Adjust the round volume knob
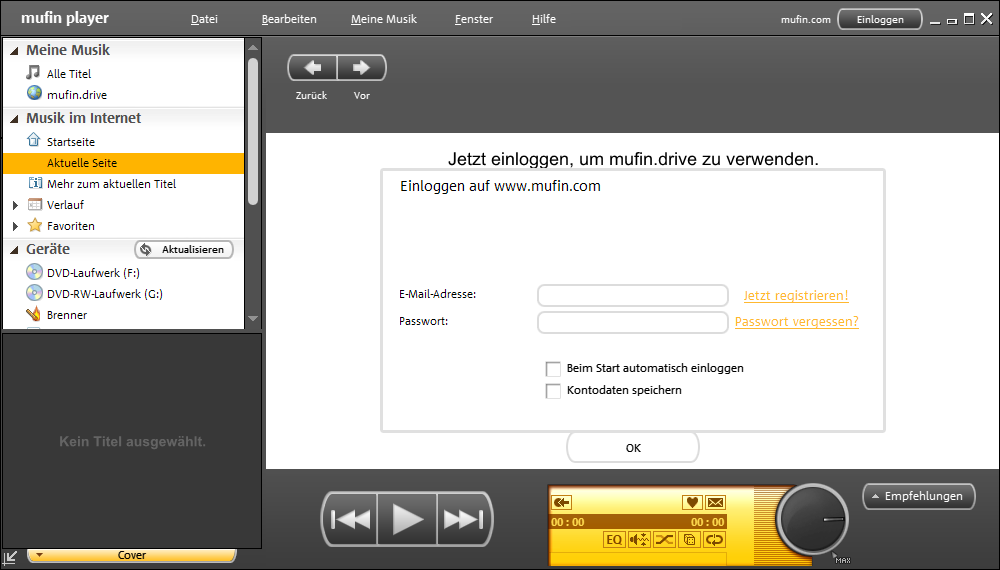Screen dimensions: 1000x570 pyautogui.click(x=811, y=519)
